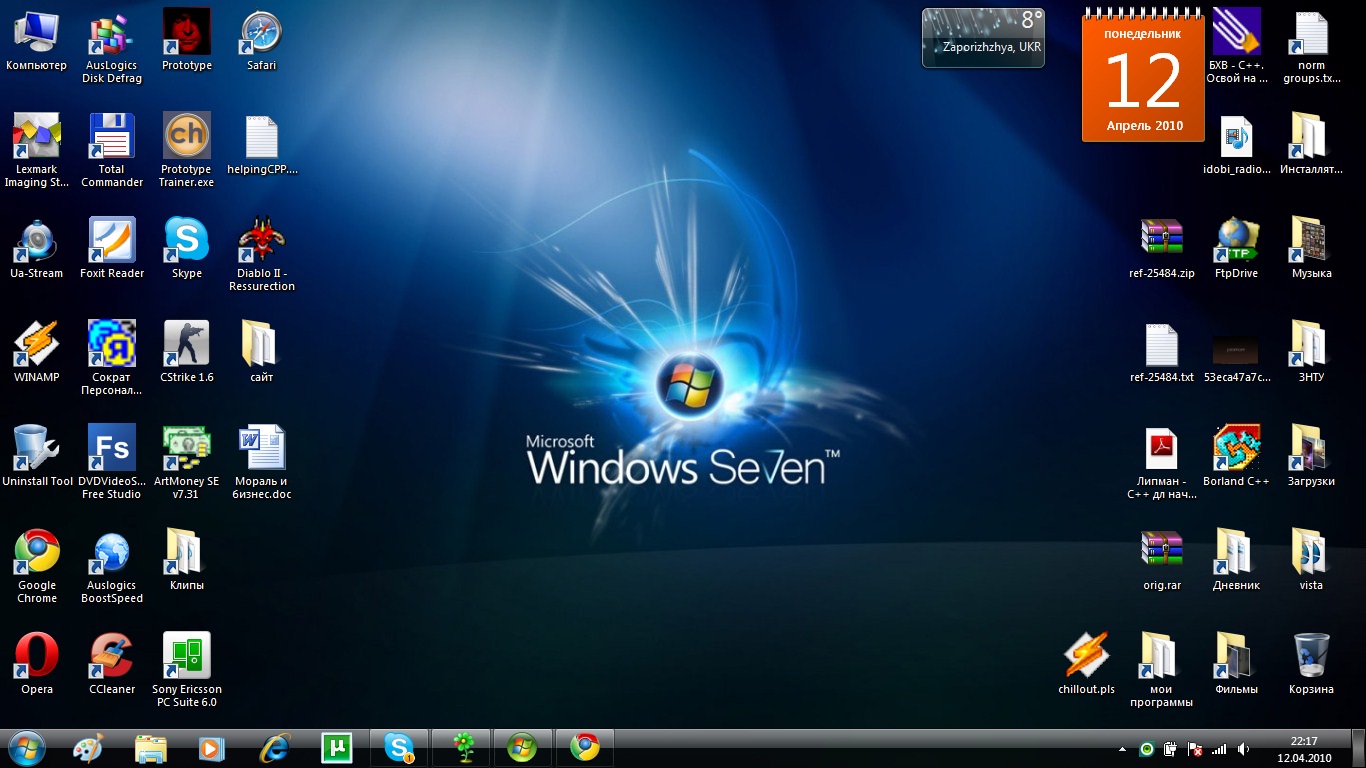Select the Мораль и бизнес.doc document
1366x768 pixels.
[261, 462]
